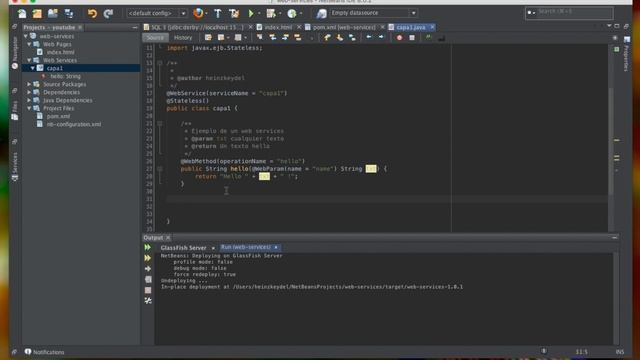This screenshot has width=640, height=360.
Task: Click the search field at top right
Action: click(x=569, y=13)
